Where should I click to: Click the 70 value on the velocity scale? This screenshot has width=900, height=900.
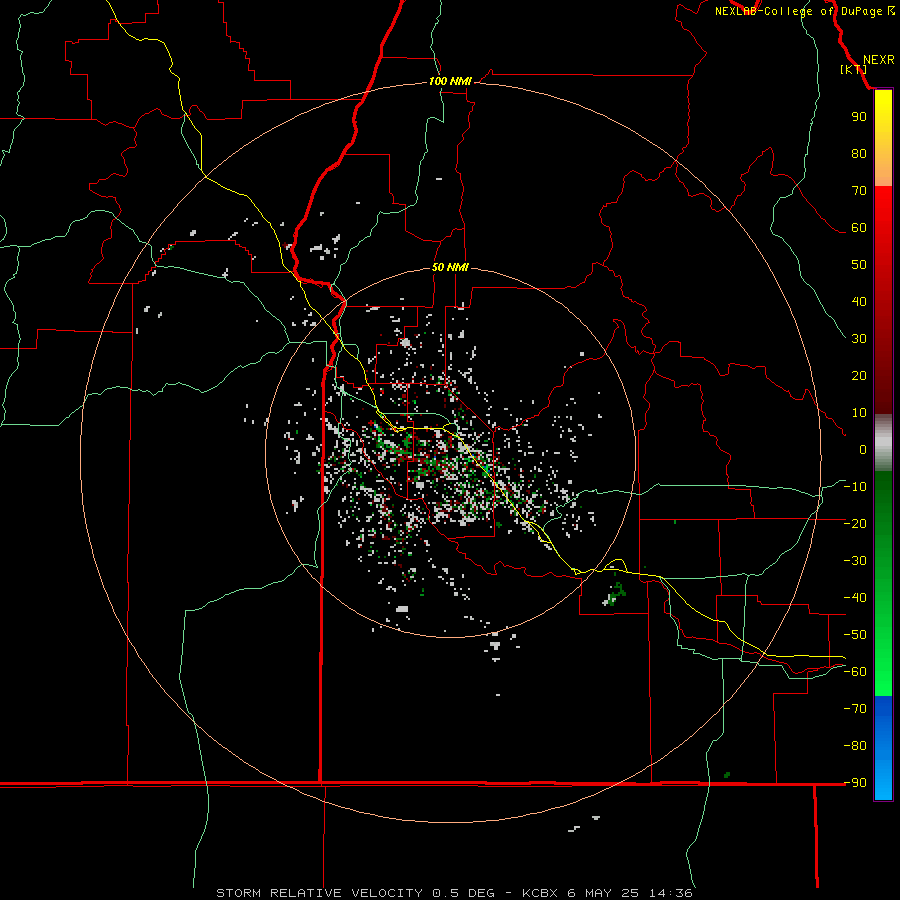pos(859,191)
